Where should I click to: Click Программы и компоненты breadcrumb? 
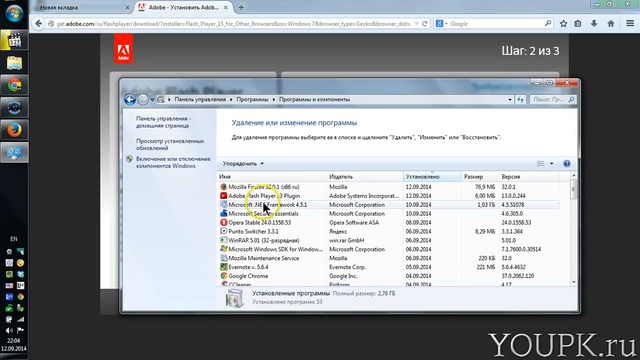[x=314, y=99]
